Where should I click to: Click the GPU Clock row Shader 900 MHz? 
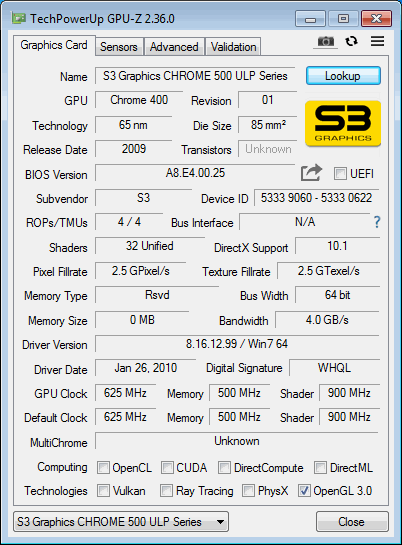click(349, 393)
